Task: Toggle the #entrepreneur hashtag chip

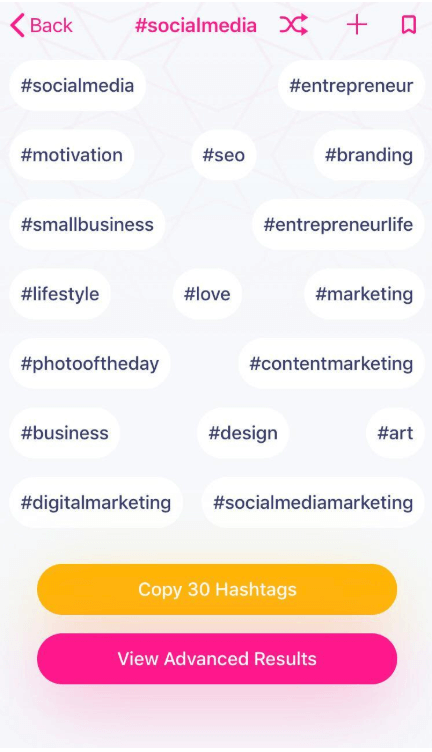Action: pyautogui.click(x=351, y=86)
